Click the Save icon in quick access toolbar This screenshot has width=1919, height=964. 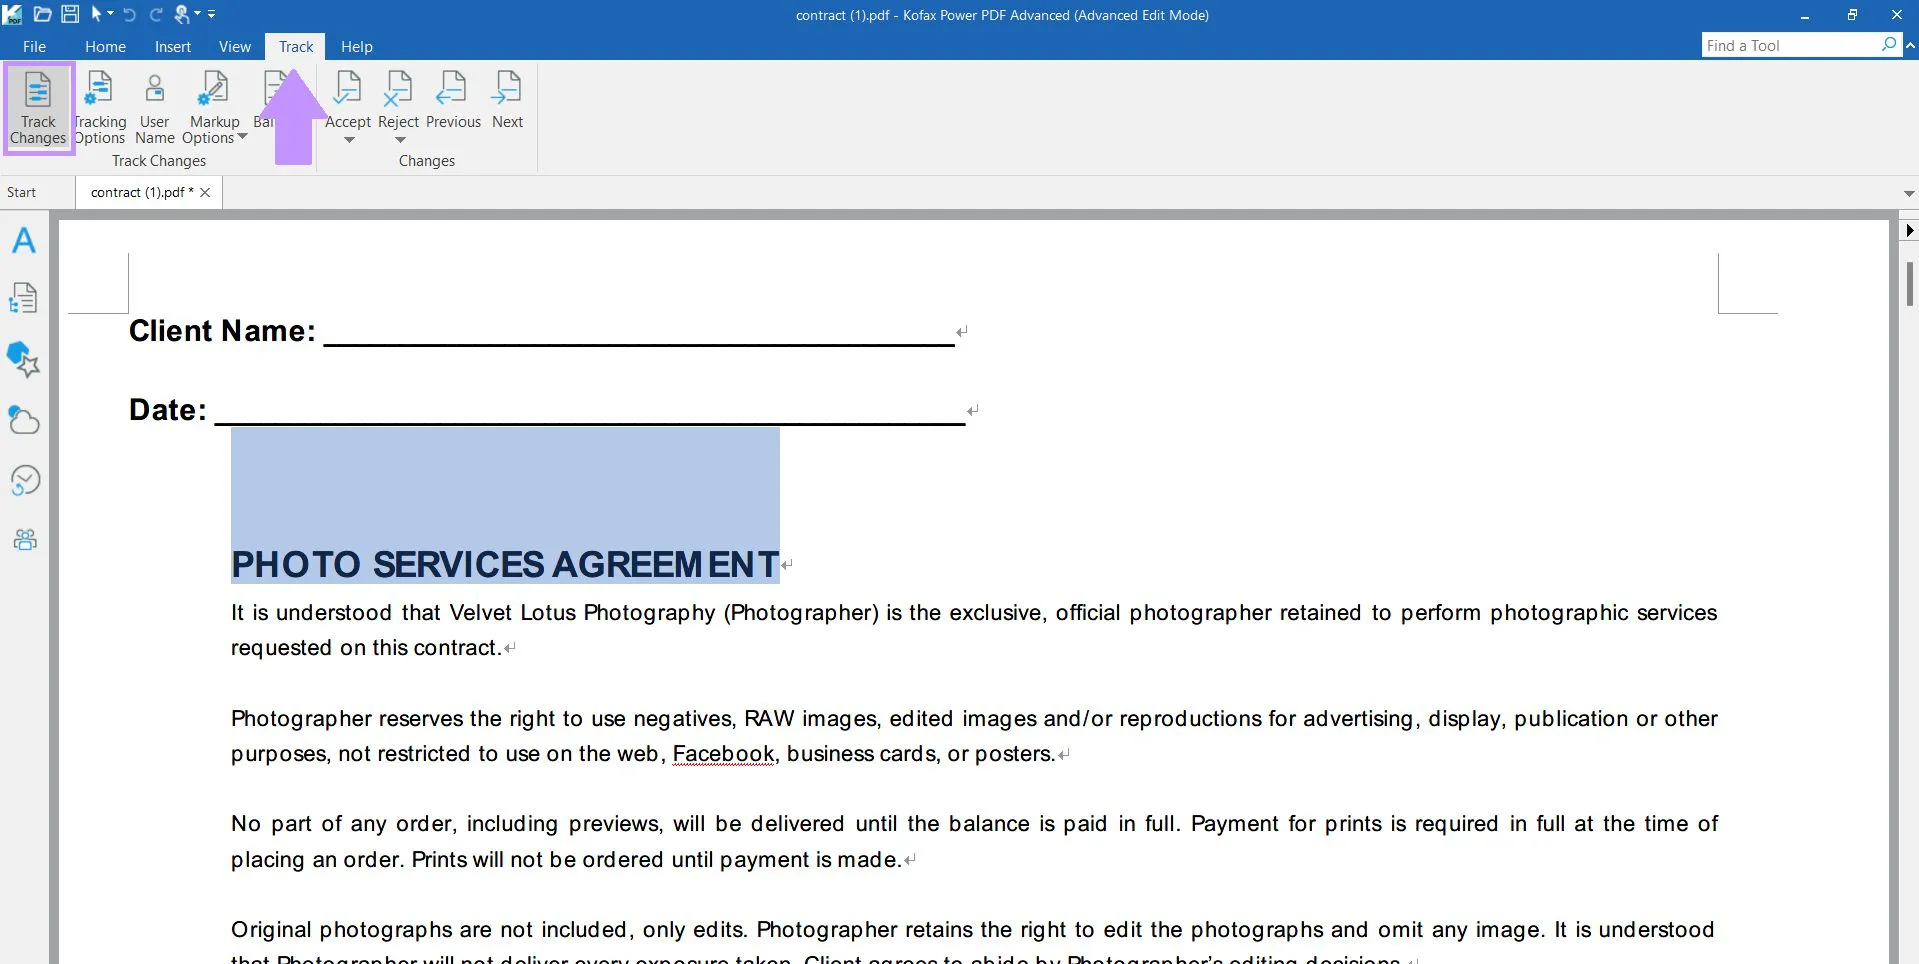[70, 14]
